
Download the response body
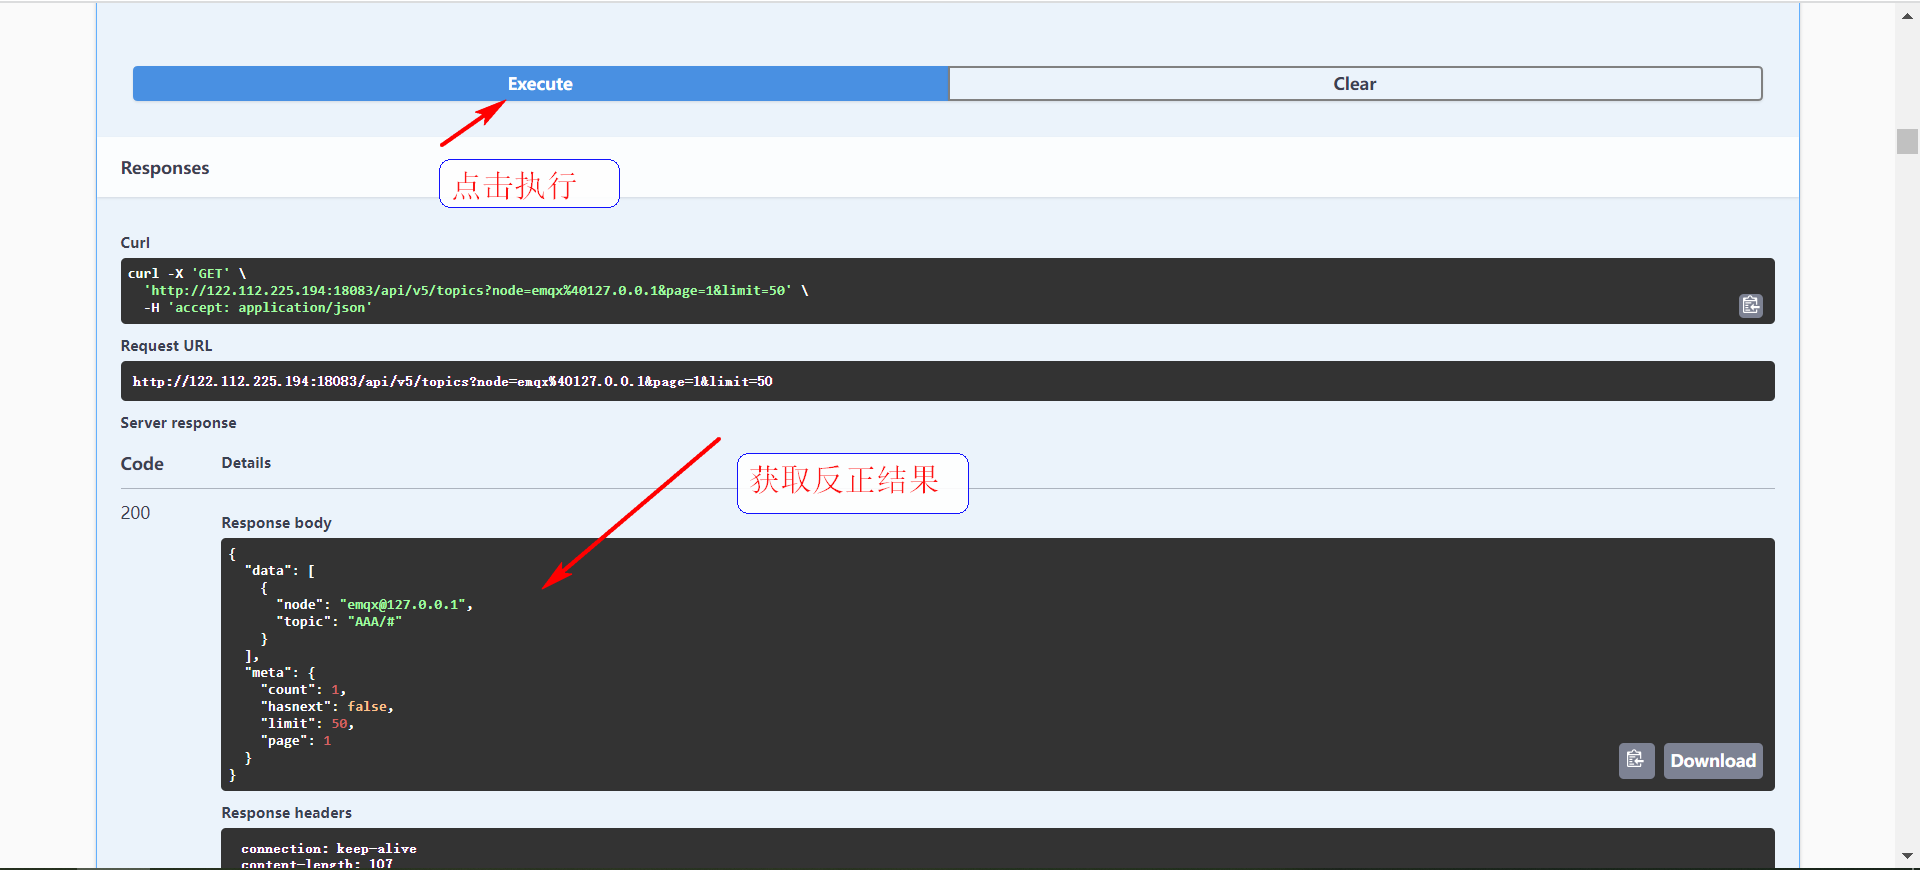tap(1713, 761)
